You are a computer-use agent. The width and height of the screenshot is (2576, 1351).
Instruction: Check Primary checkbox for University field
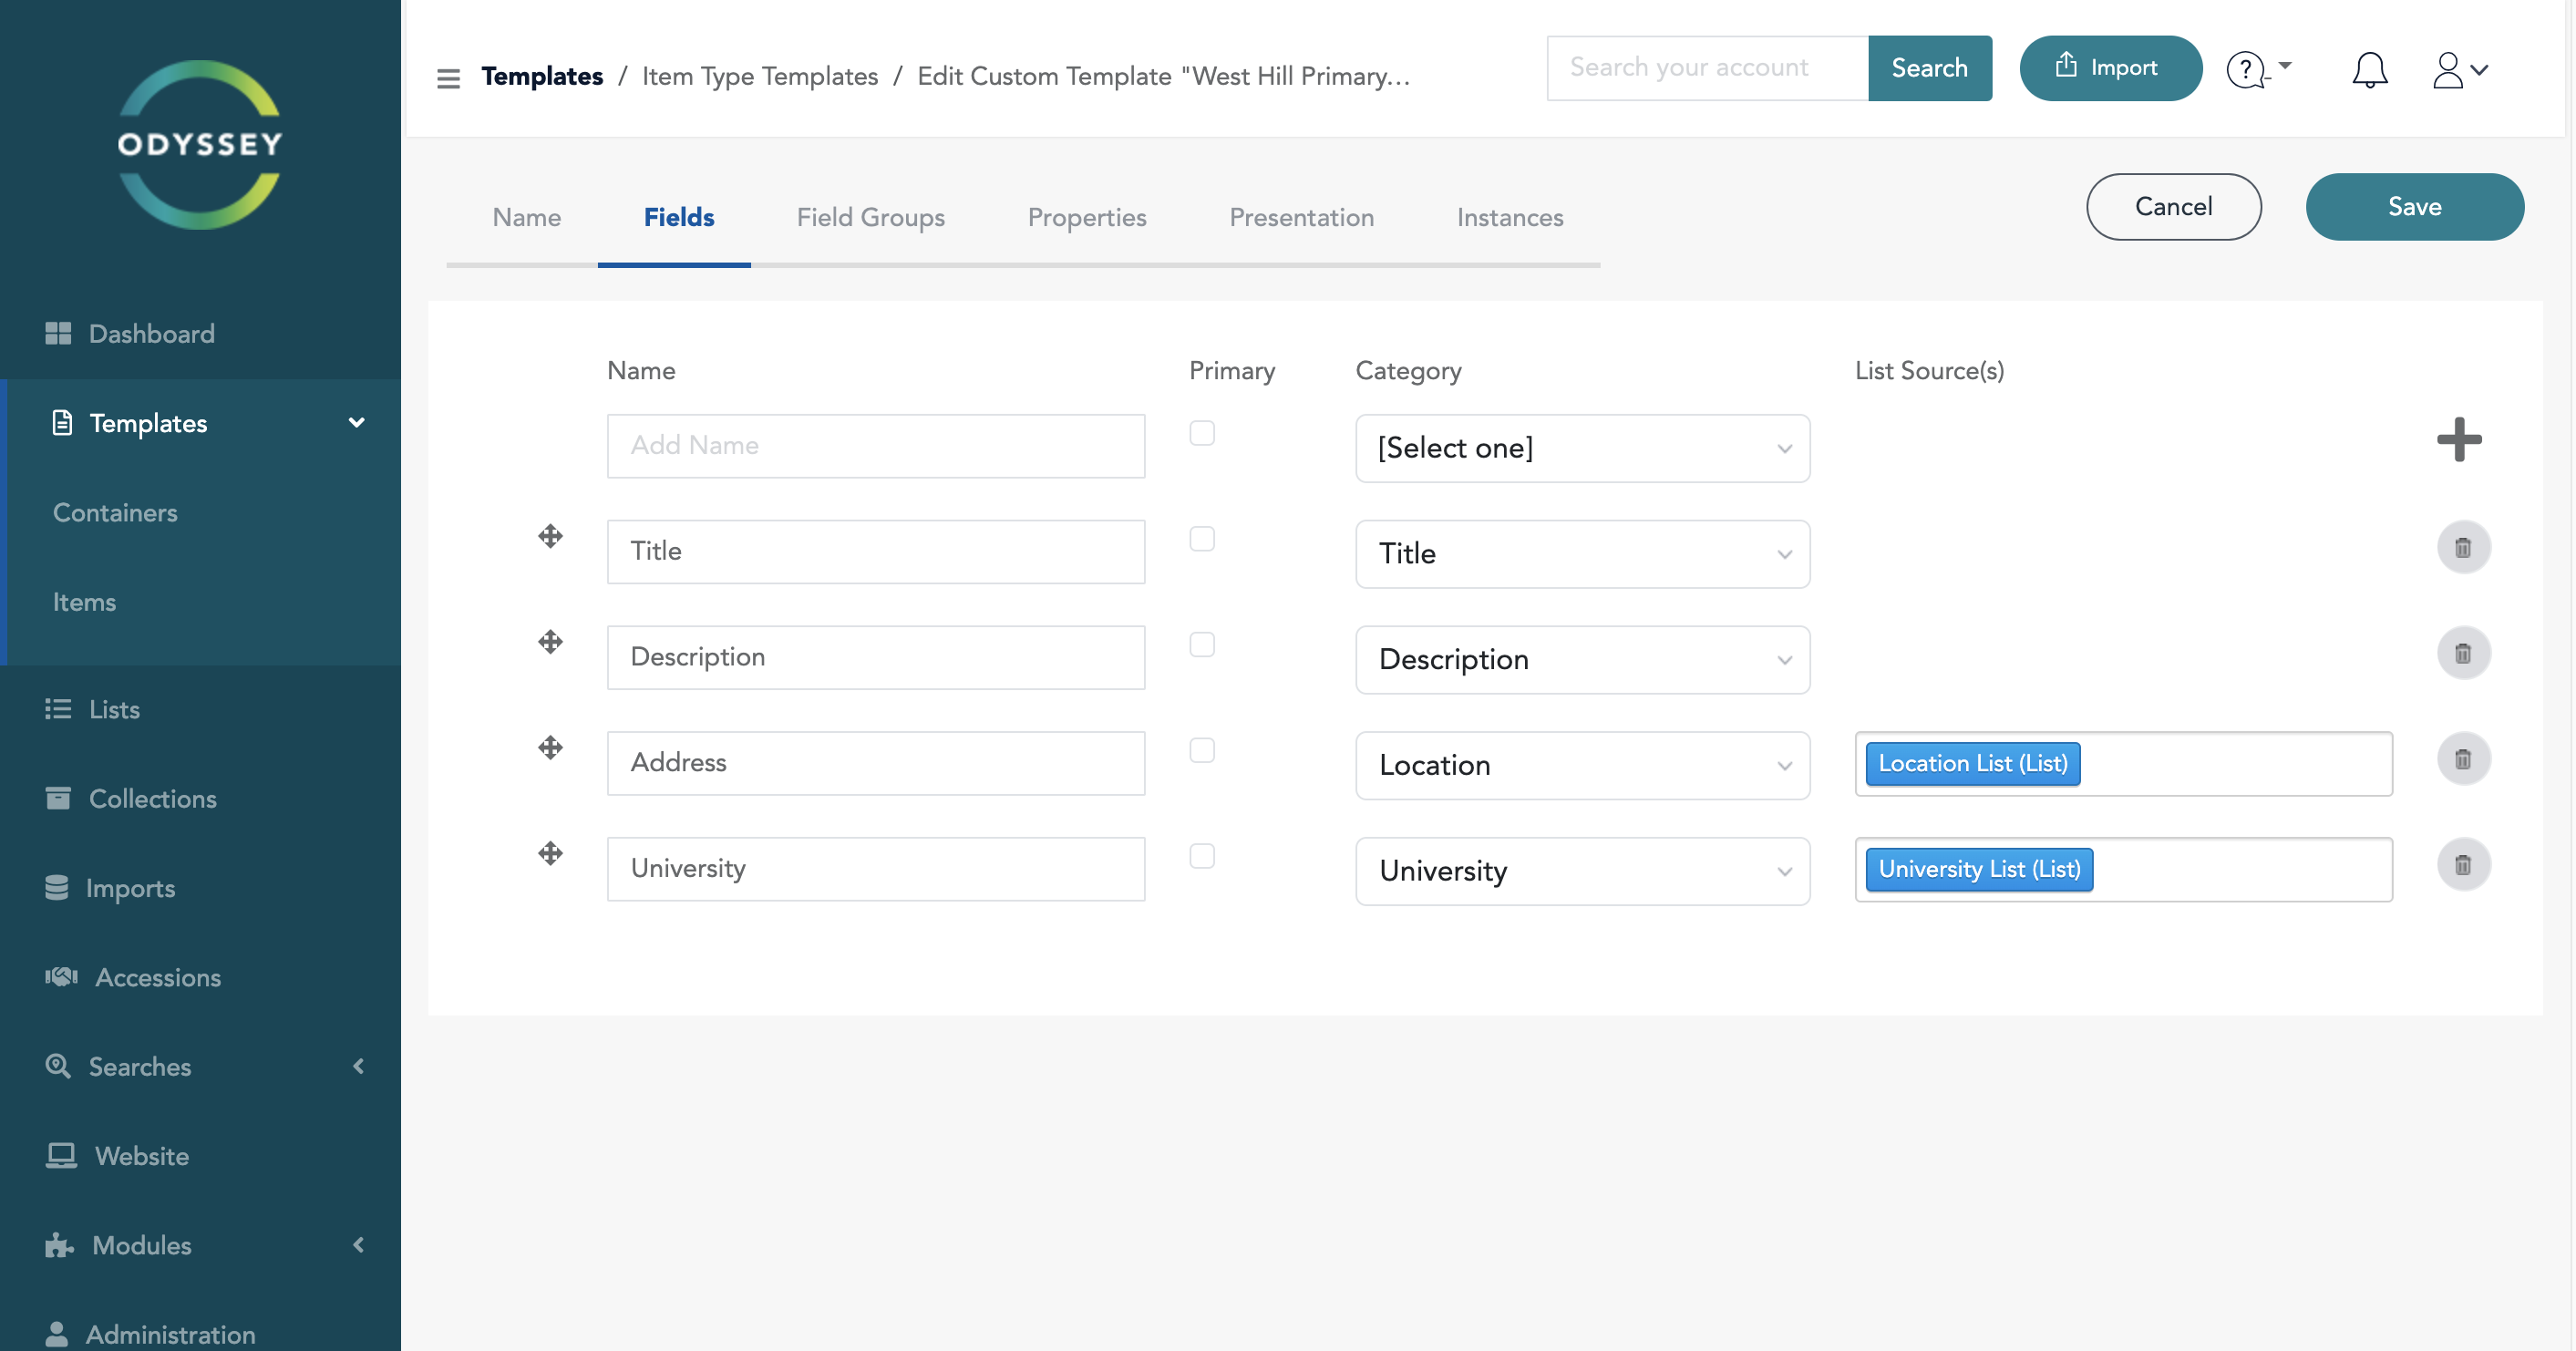(x=1201, y=857)
